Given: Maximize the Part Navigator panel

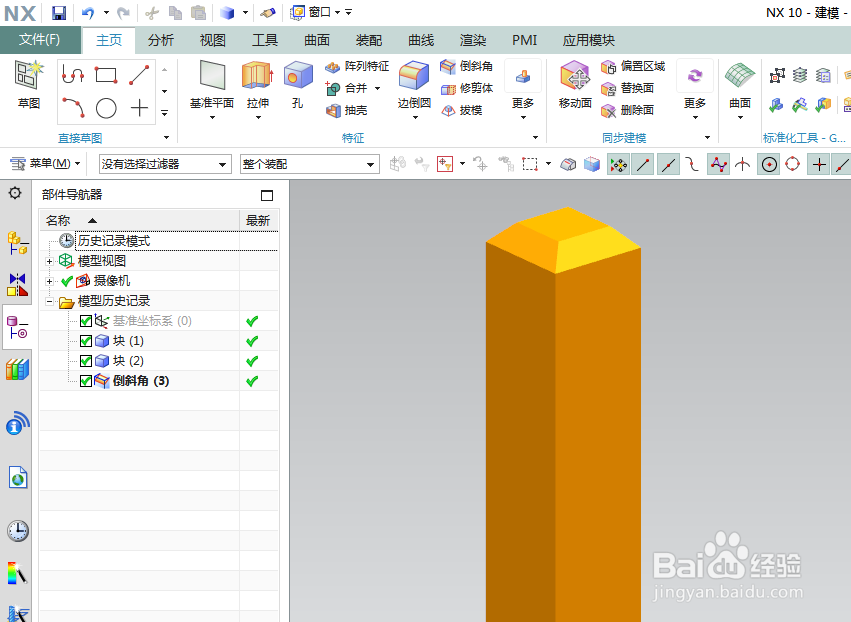Looking at the screenshot, I should [266, 195].
